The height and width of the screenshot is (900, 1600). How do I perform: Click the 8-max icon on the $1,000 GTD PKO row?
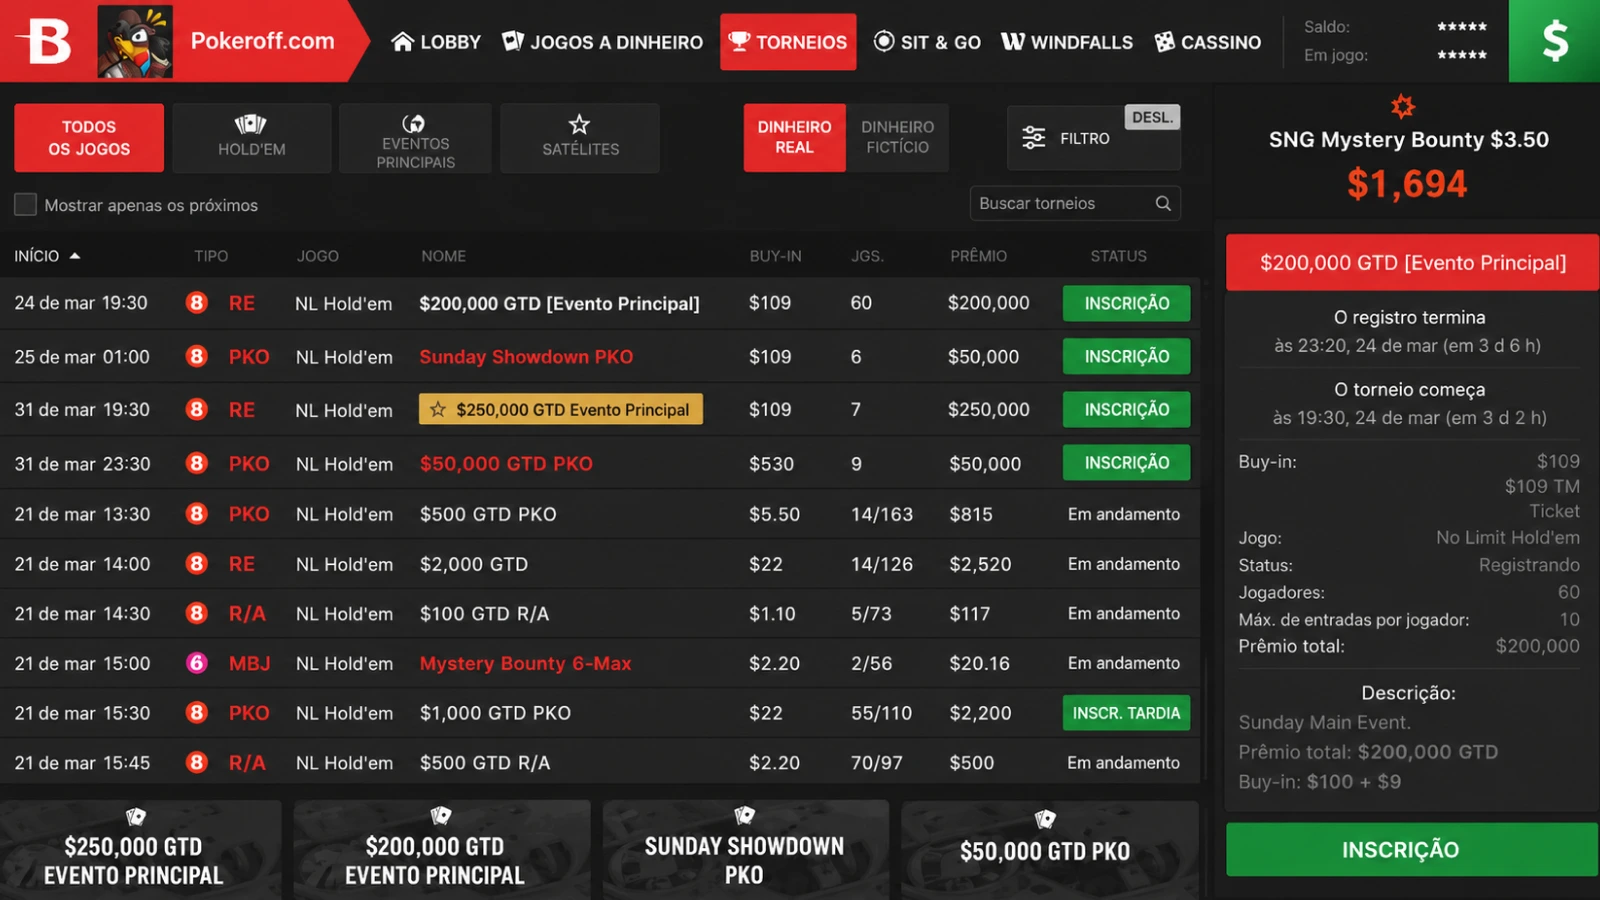pyautogui.click(x=197, y=713)
